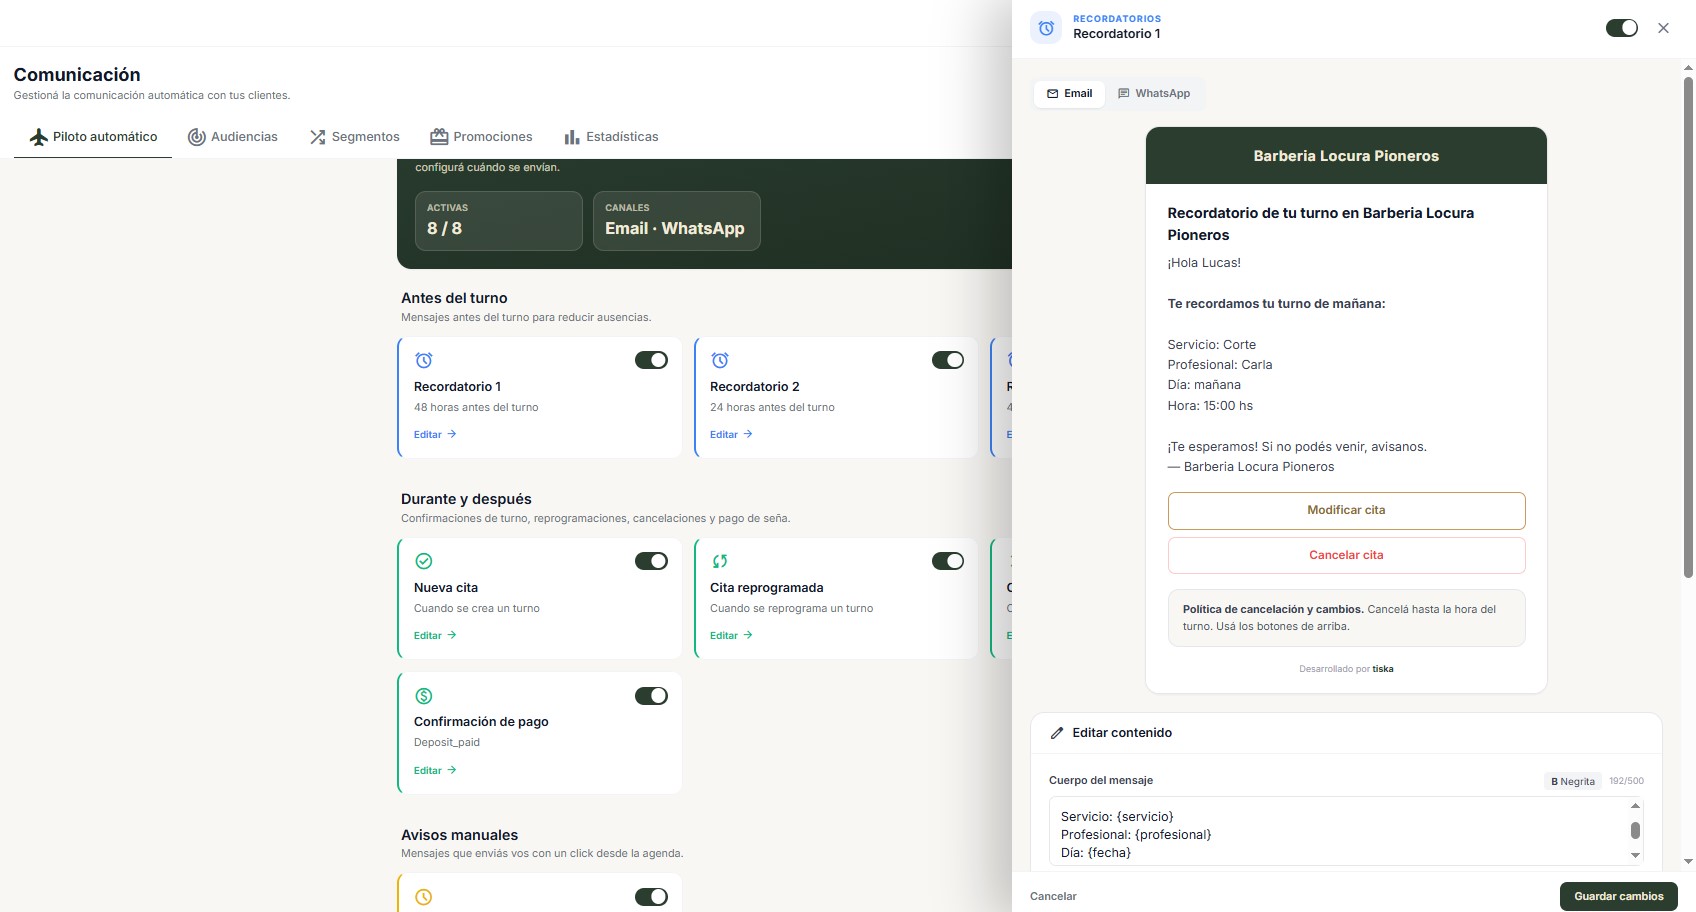The image size is (1696, 912).
Task: Click the dollar icon on Confirmación de pago
Action: coord(424,696)
